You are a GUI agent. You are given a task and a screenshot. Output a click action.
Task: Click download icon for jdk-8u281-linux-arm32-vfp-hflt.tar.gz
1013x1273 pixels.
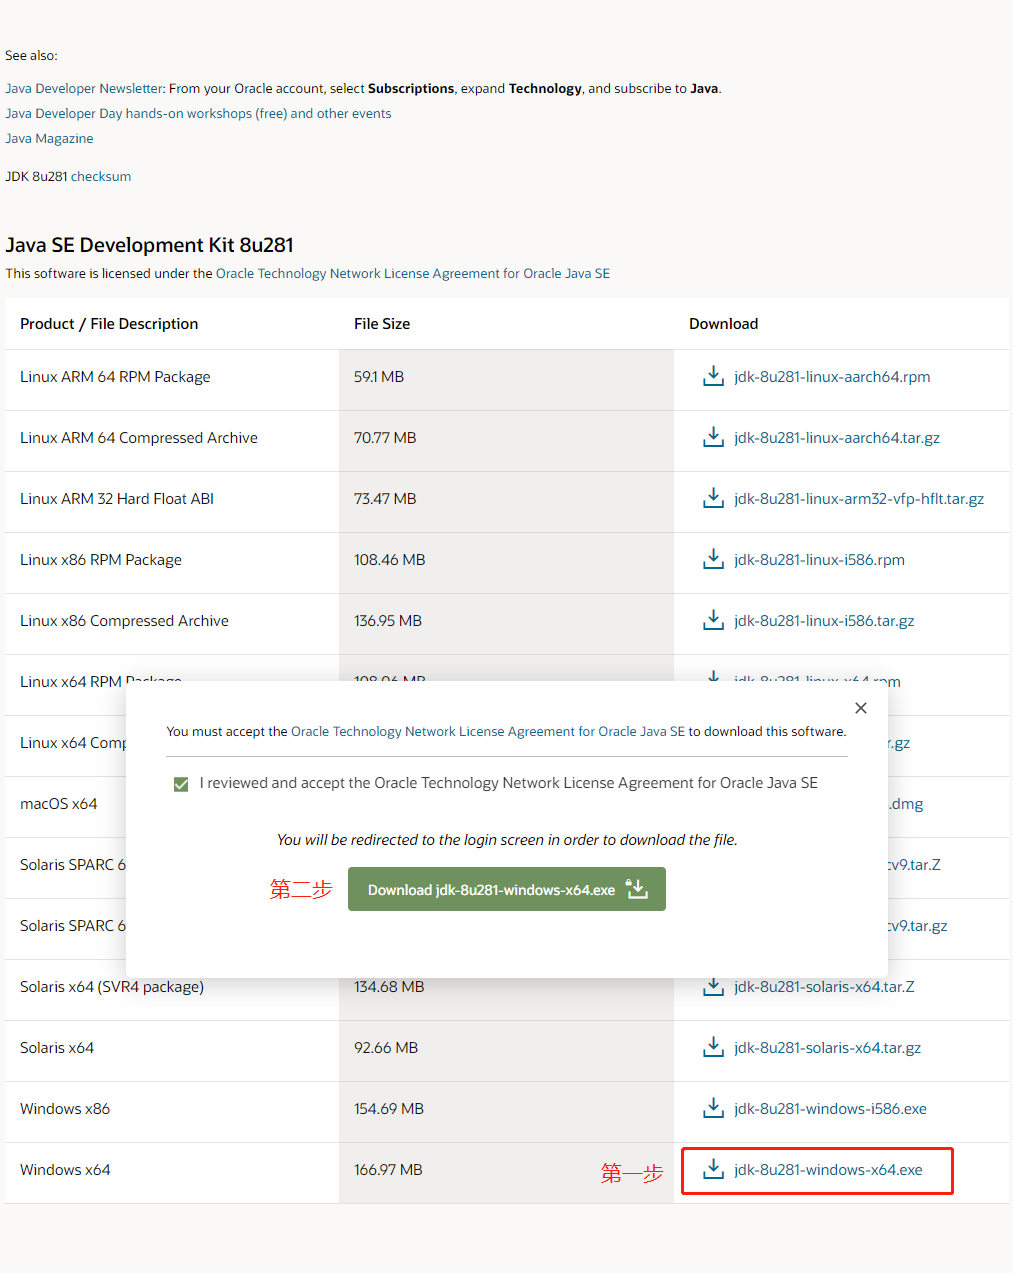pyautogui.click(x=713, y=499)
